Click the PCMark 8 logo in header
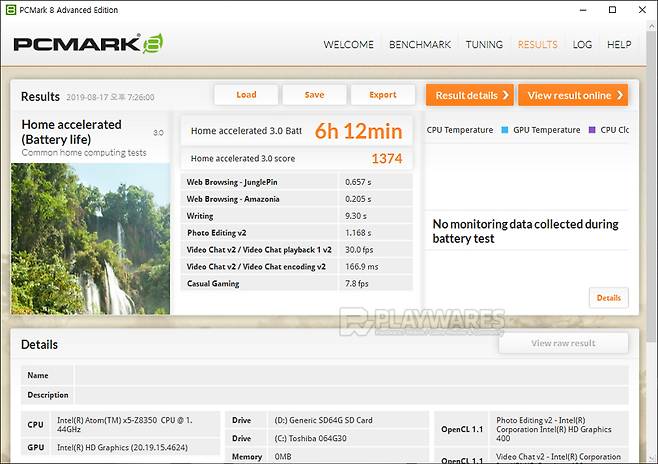The width and height of the screenshot is (658, 464). tap(88, 44)
